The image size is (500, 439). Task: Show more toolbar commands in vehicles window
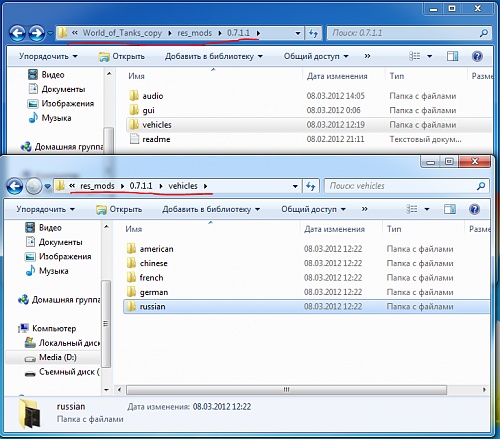click(365, 209)
